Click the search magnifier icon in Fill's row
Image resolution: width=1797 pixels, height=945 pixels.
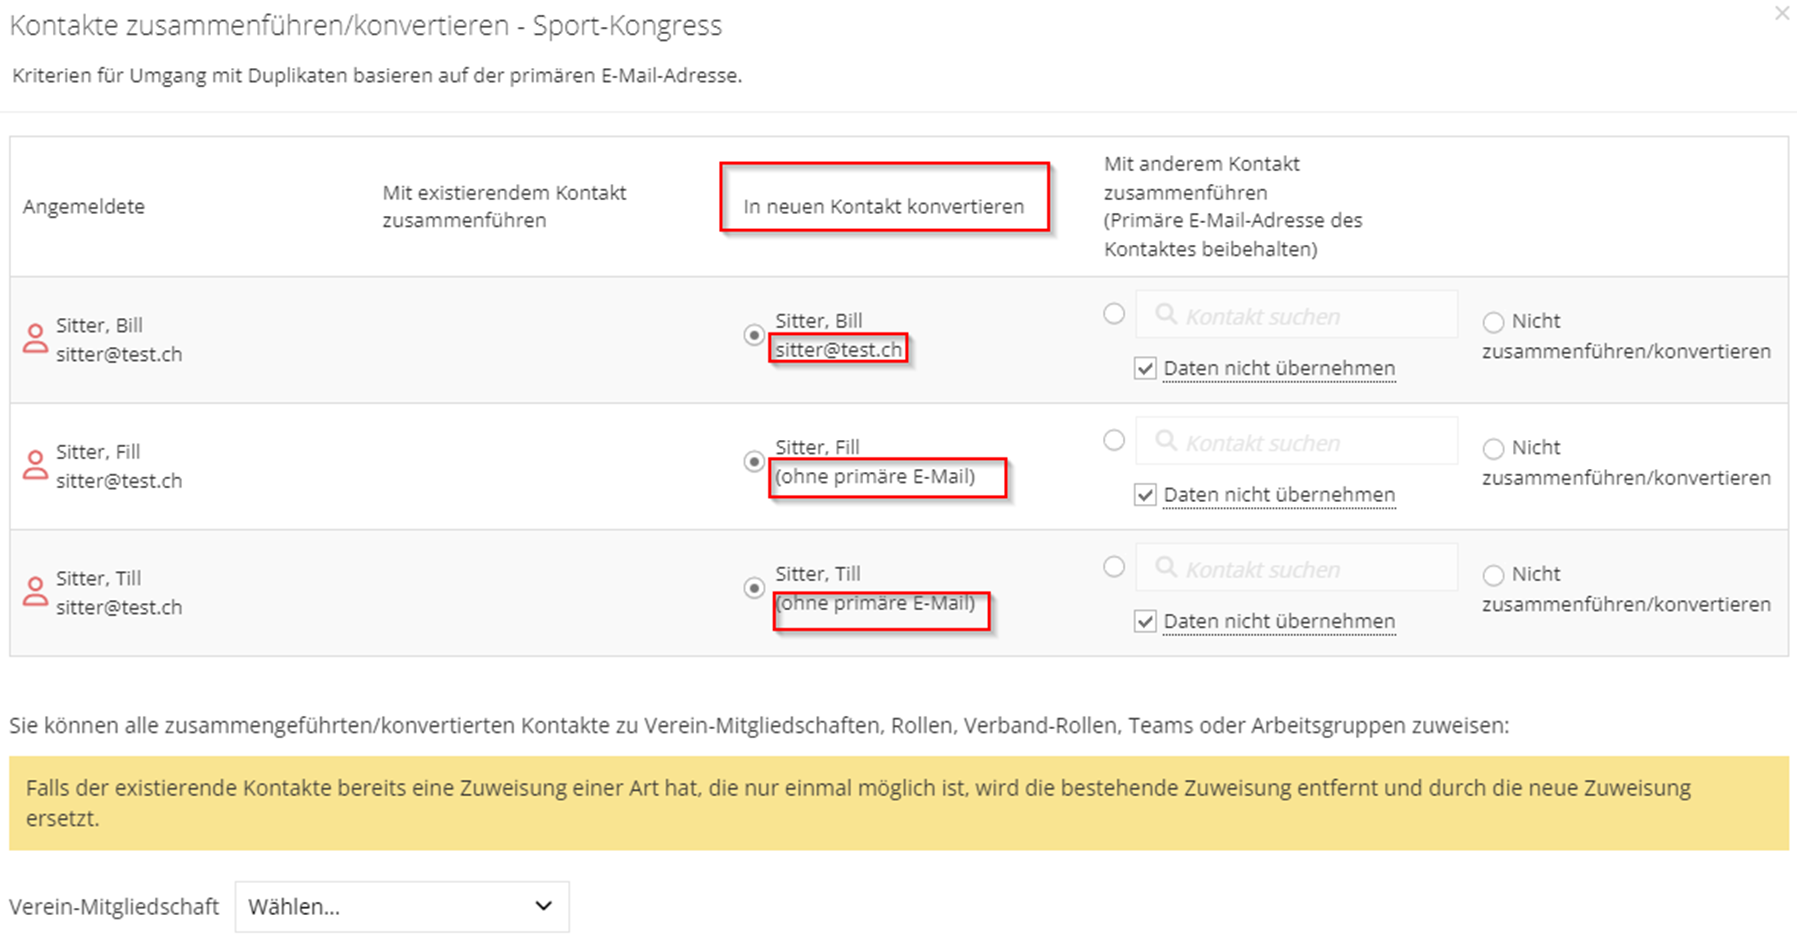1166,441
